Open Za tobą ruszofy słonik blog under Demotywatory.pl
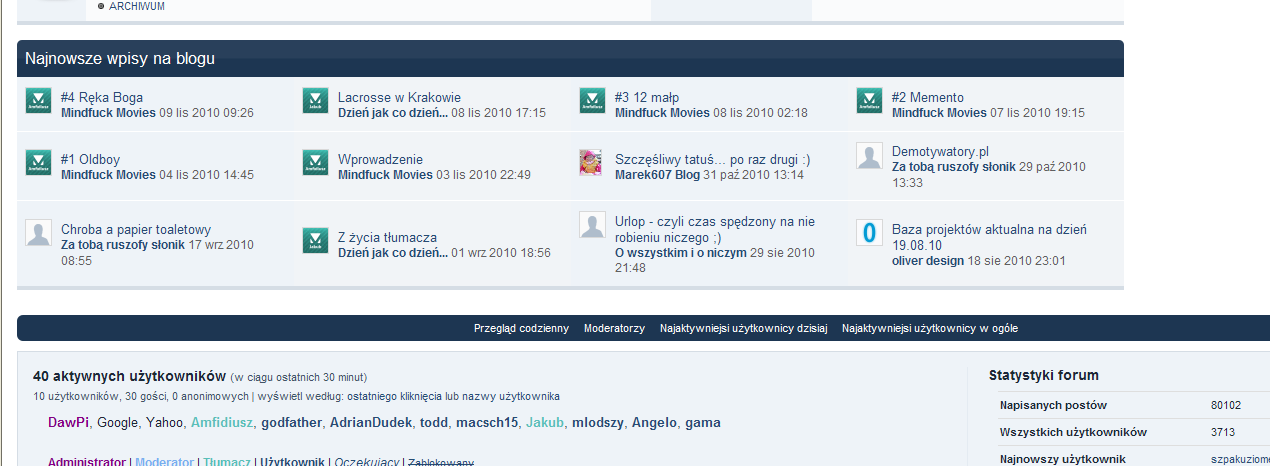Screen dimensions: 1270x466 click(x=954, y=167)
